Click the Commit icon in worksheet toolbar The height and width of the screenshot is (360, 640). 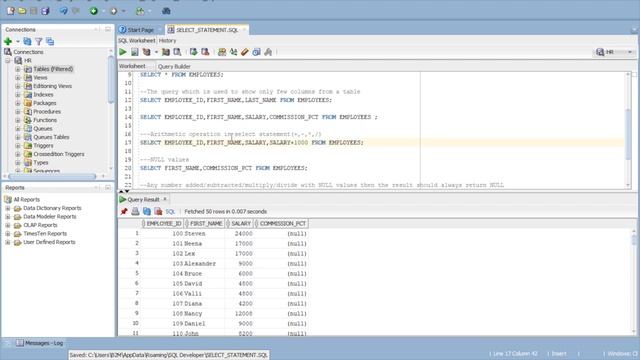[x=193, y=52]
